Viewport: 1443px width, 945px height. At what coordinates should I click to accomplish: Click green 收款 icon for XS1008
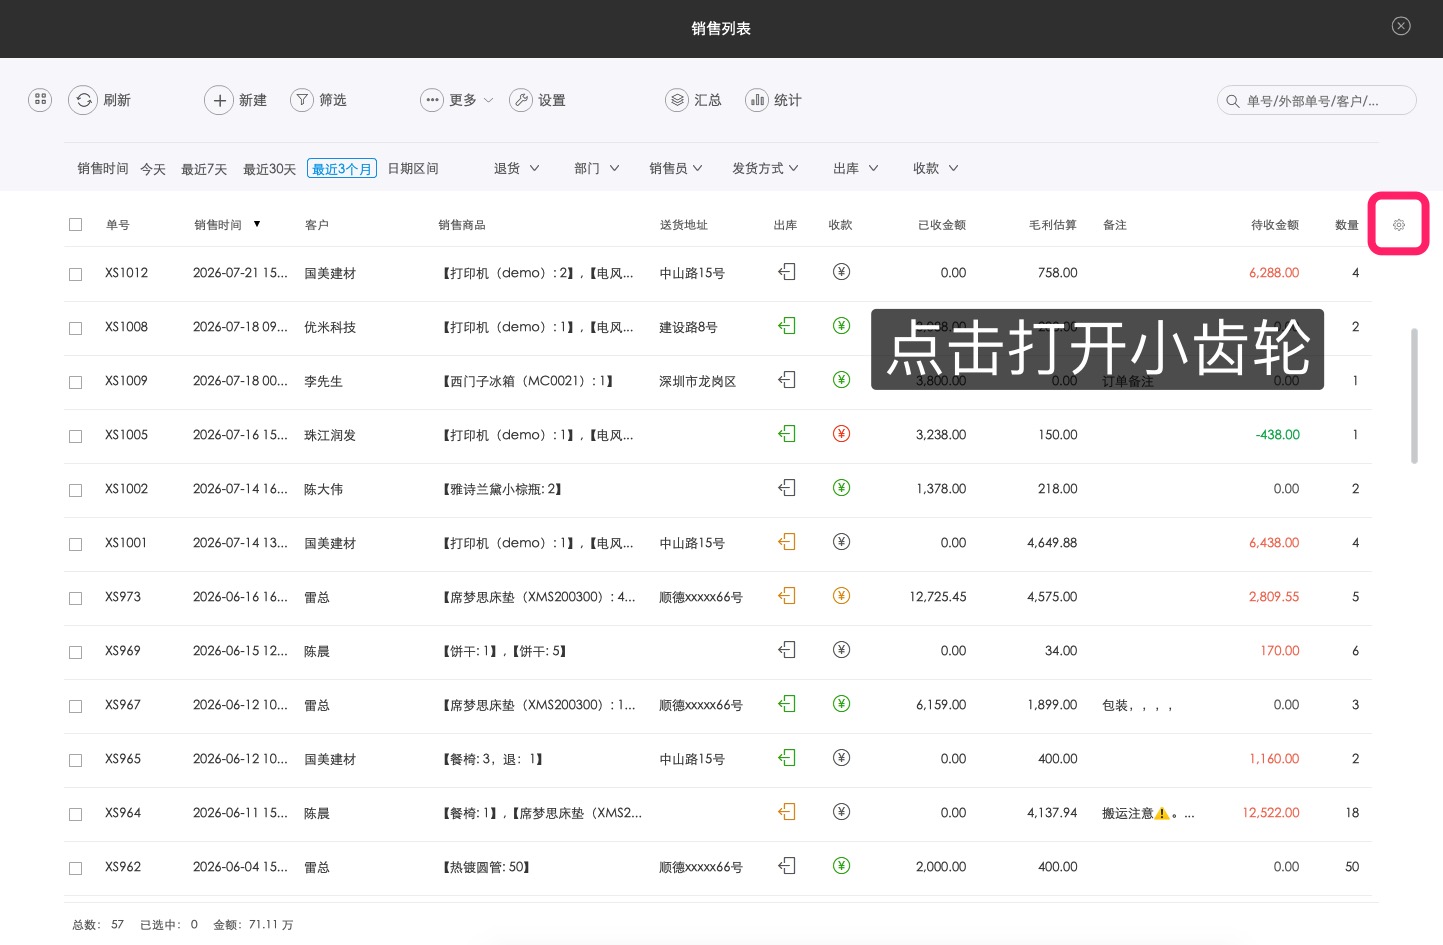841,326
